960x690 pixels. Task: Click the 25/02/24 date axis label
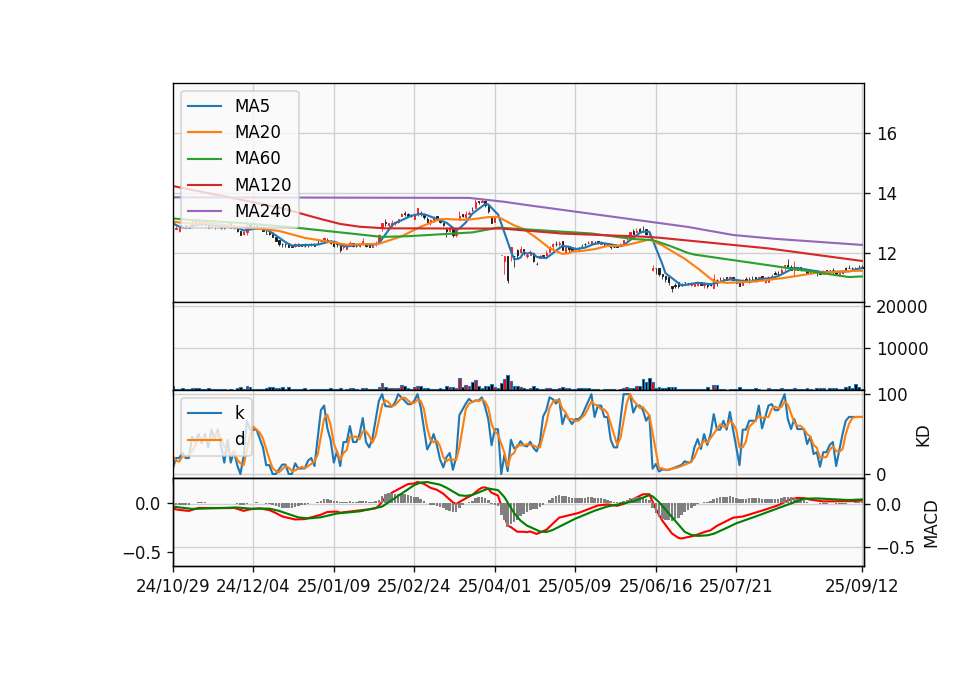pyautogui.click(x=414, y=586)
